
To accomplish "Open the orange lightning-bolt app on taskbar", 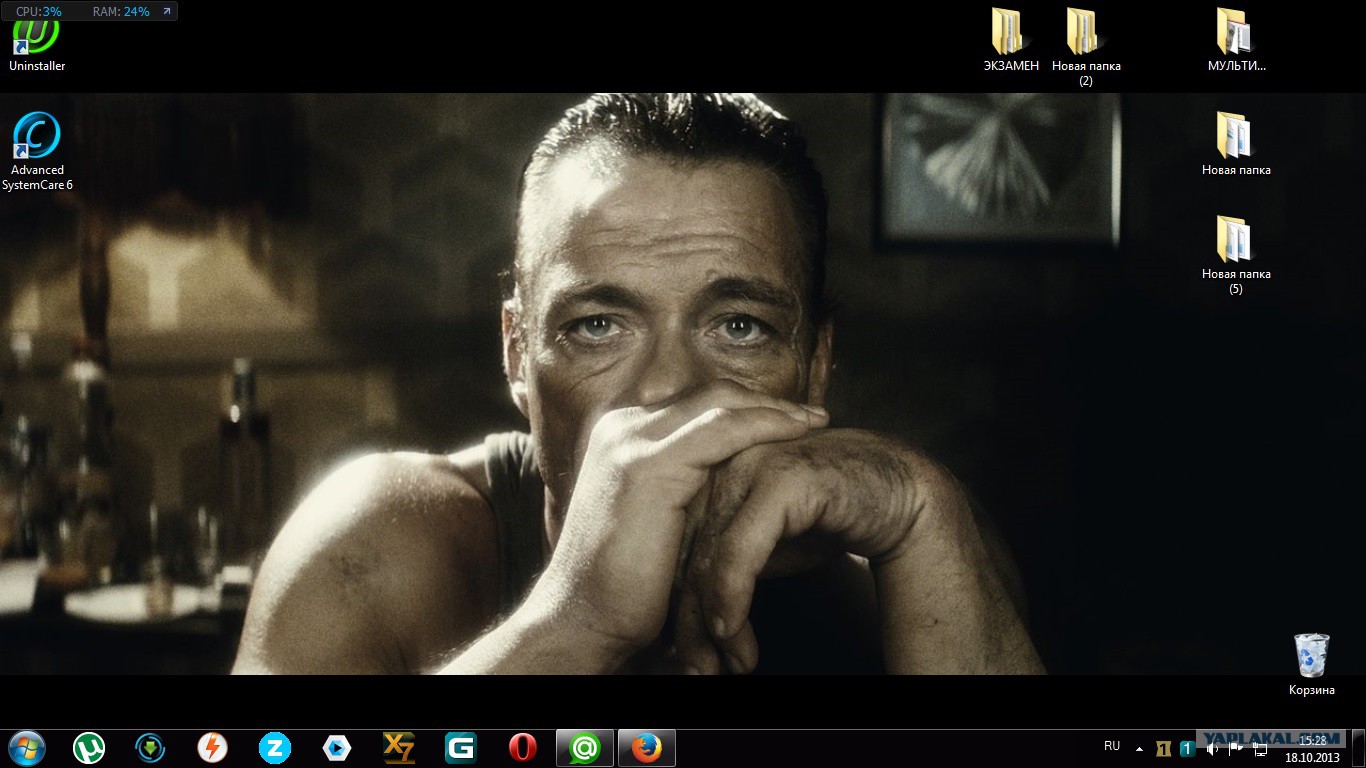I will click(x=213, y=747).
